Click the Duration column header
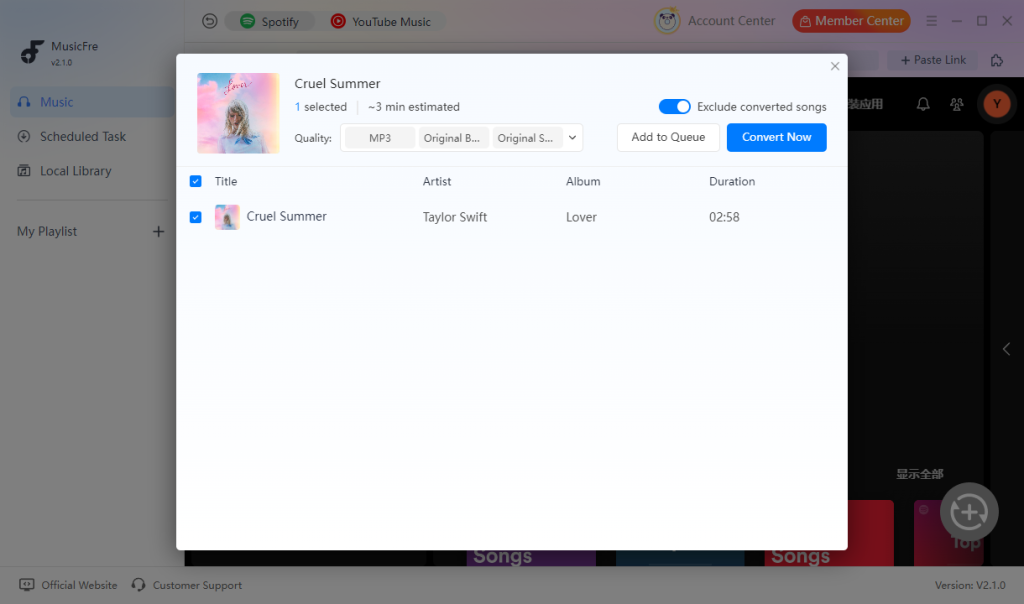Image resolution: width=1024 pixels, height=604 pixels. pyautogui.click(x=731, y=182)
